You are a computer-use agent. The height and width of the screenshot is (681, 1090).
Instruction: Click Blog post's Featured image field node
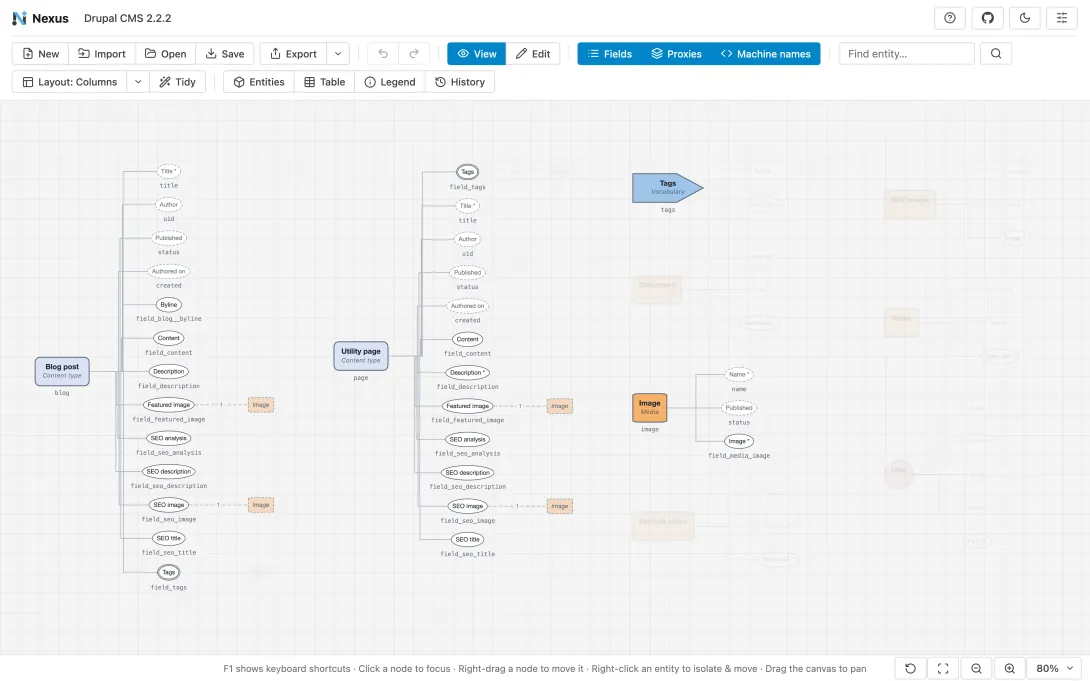click(168, 405)
